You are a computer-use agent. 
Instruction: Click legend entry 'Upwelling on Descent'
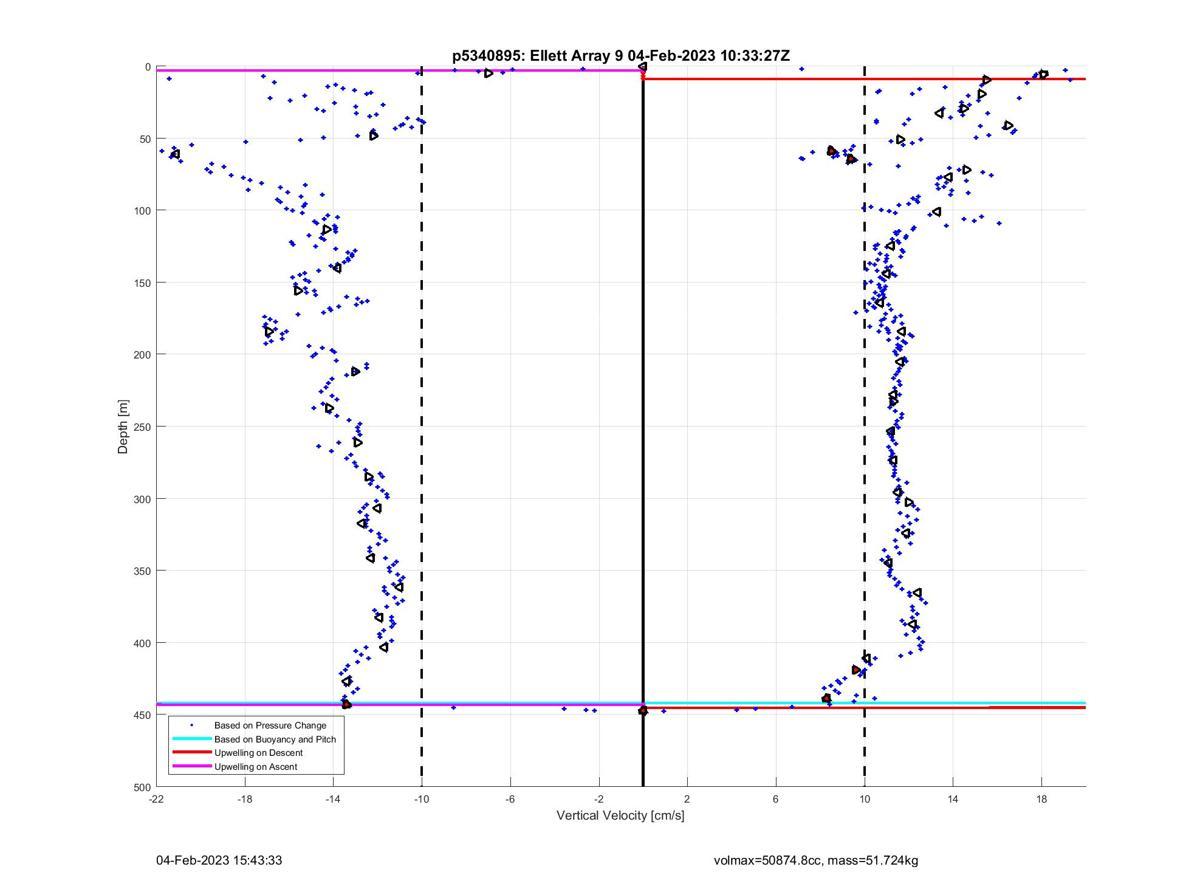click(x=258, y=753)
